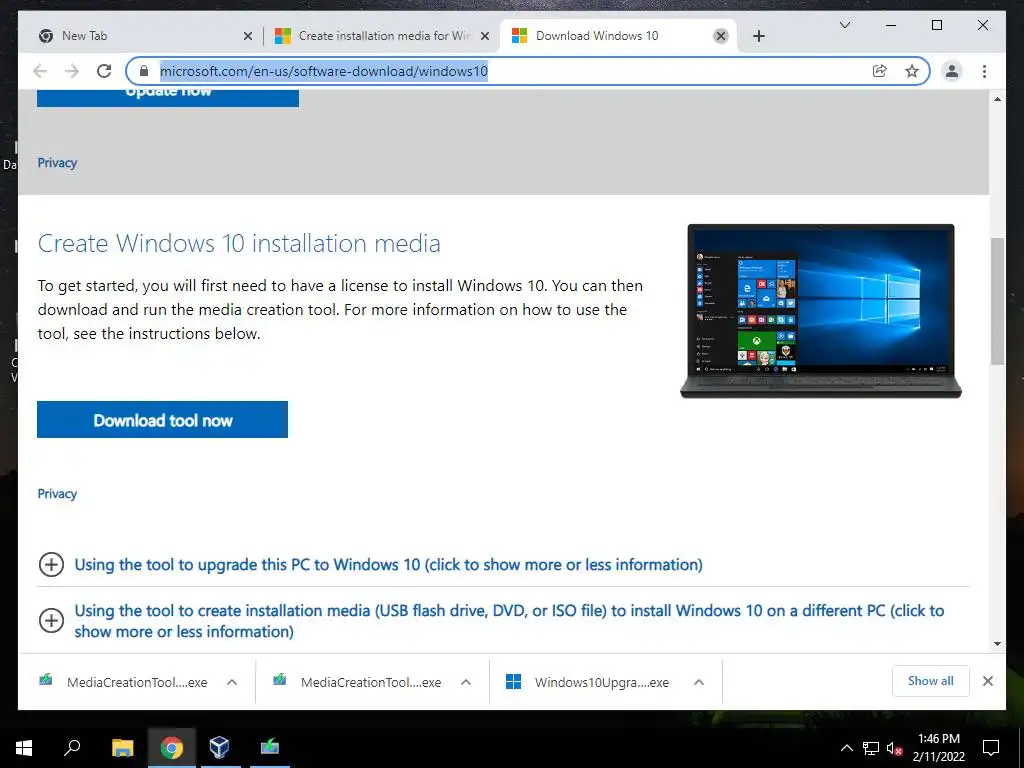Open options arrow for Windows10Upgrade download
The width and height of the screenshot is (1024, 768).
click(x=699, y=682)
